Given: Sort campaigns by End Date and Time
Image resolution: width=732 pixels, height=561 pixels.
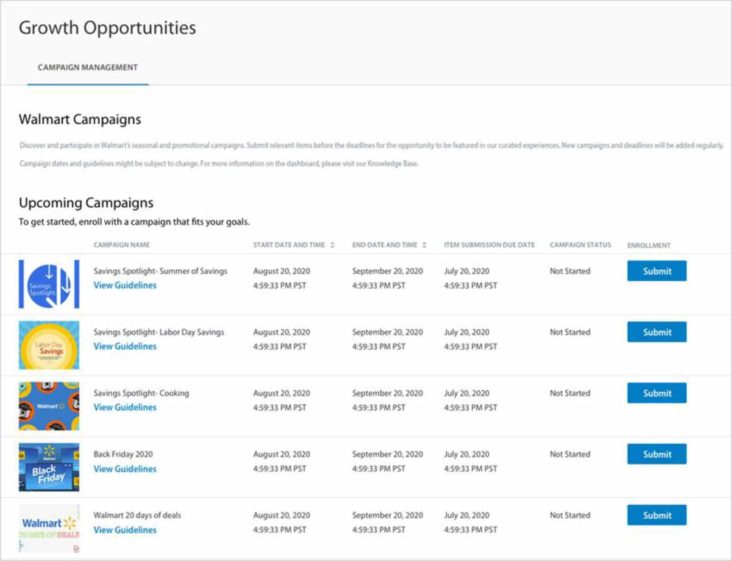Looking at the screenshot, I should (424, 245).
